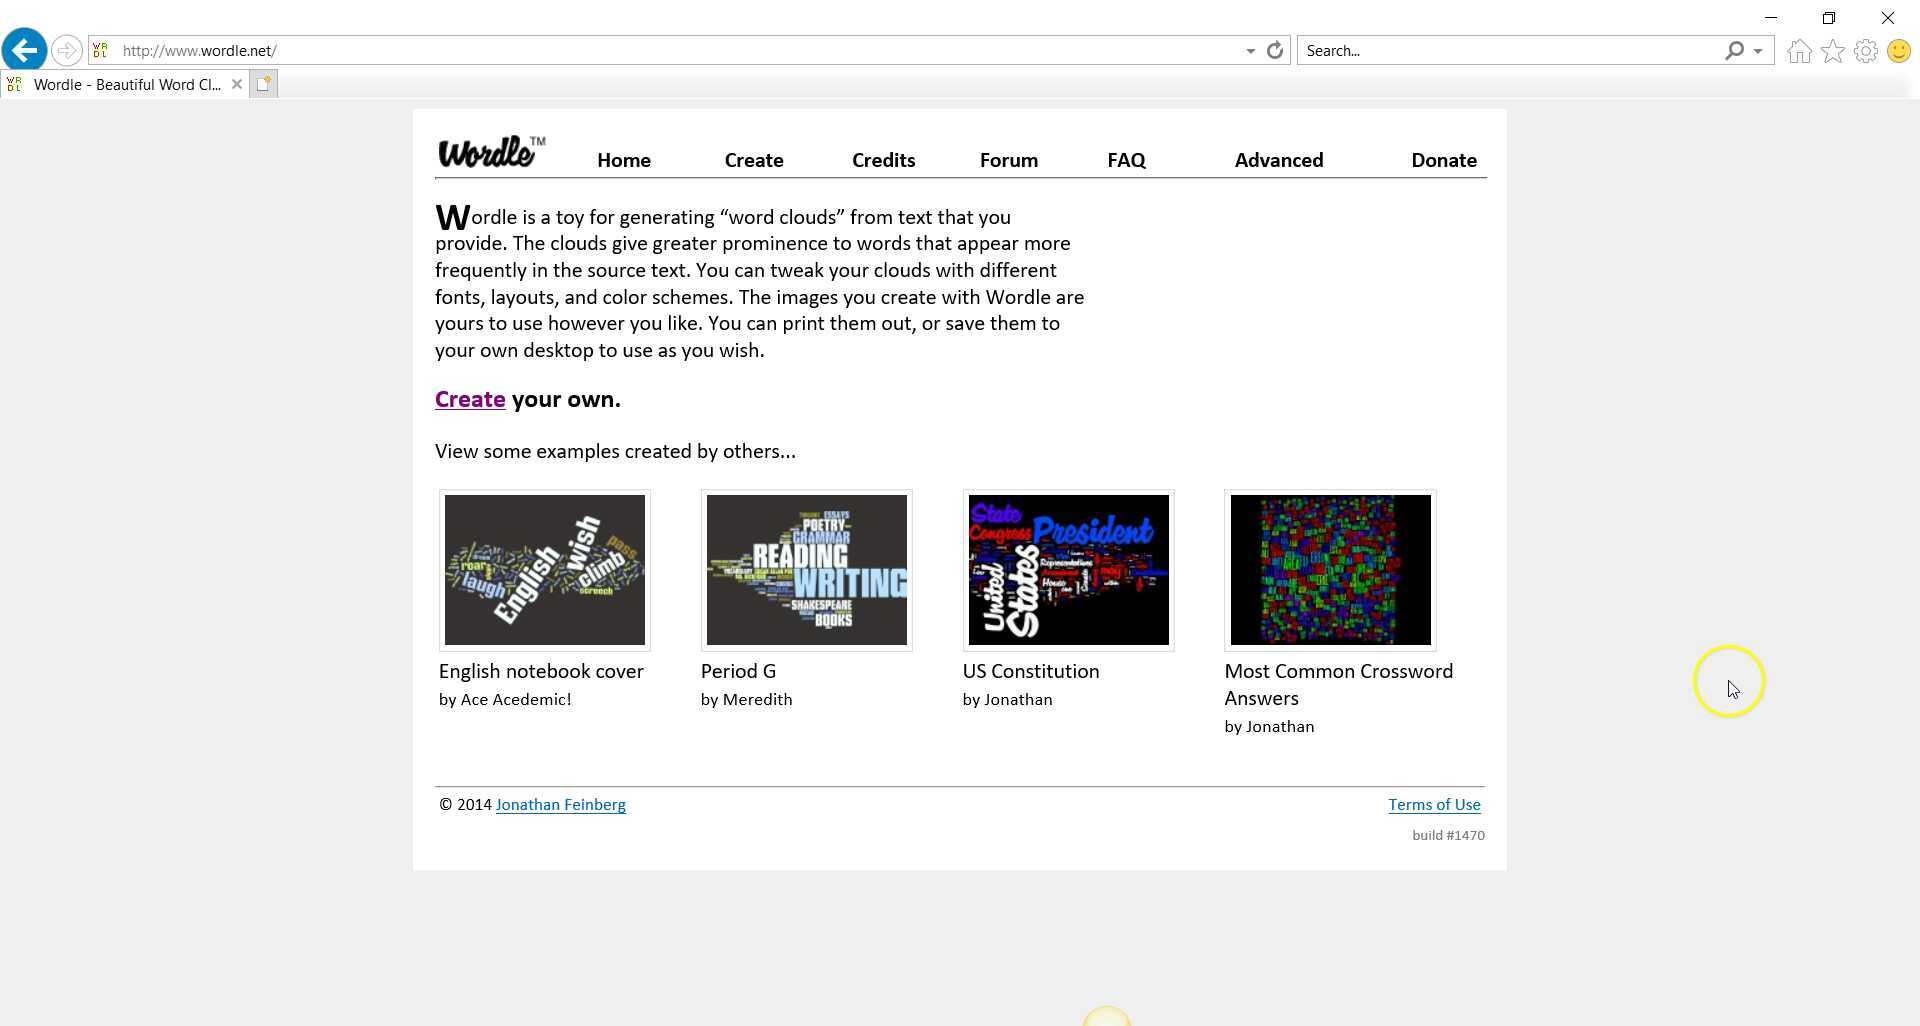Click the US Constitution title text
The height and width of the screenshot is (1026, 1920).
1031,671
